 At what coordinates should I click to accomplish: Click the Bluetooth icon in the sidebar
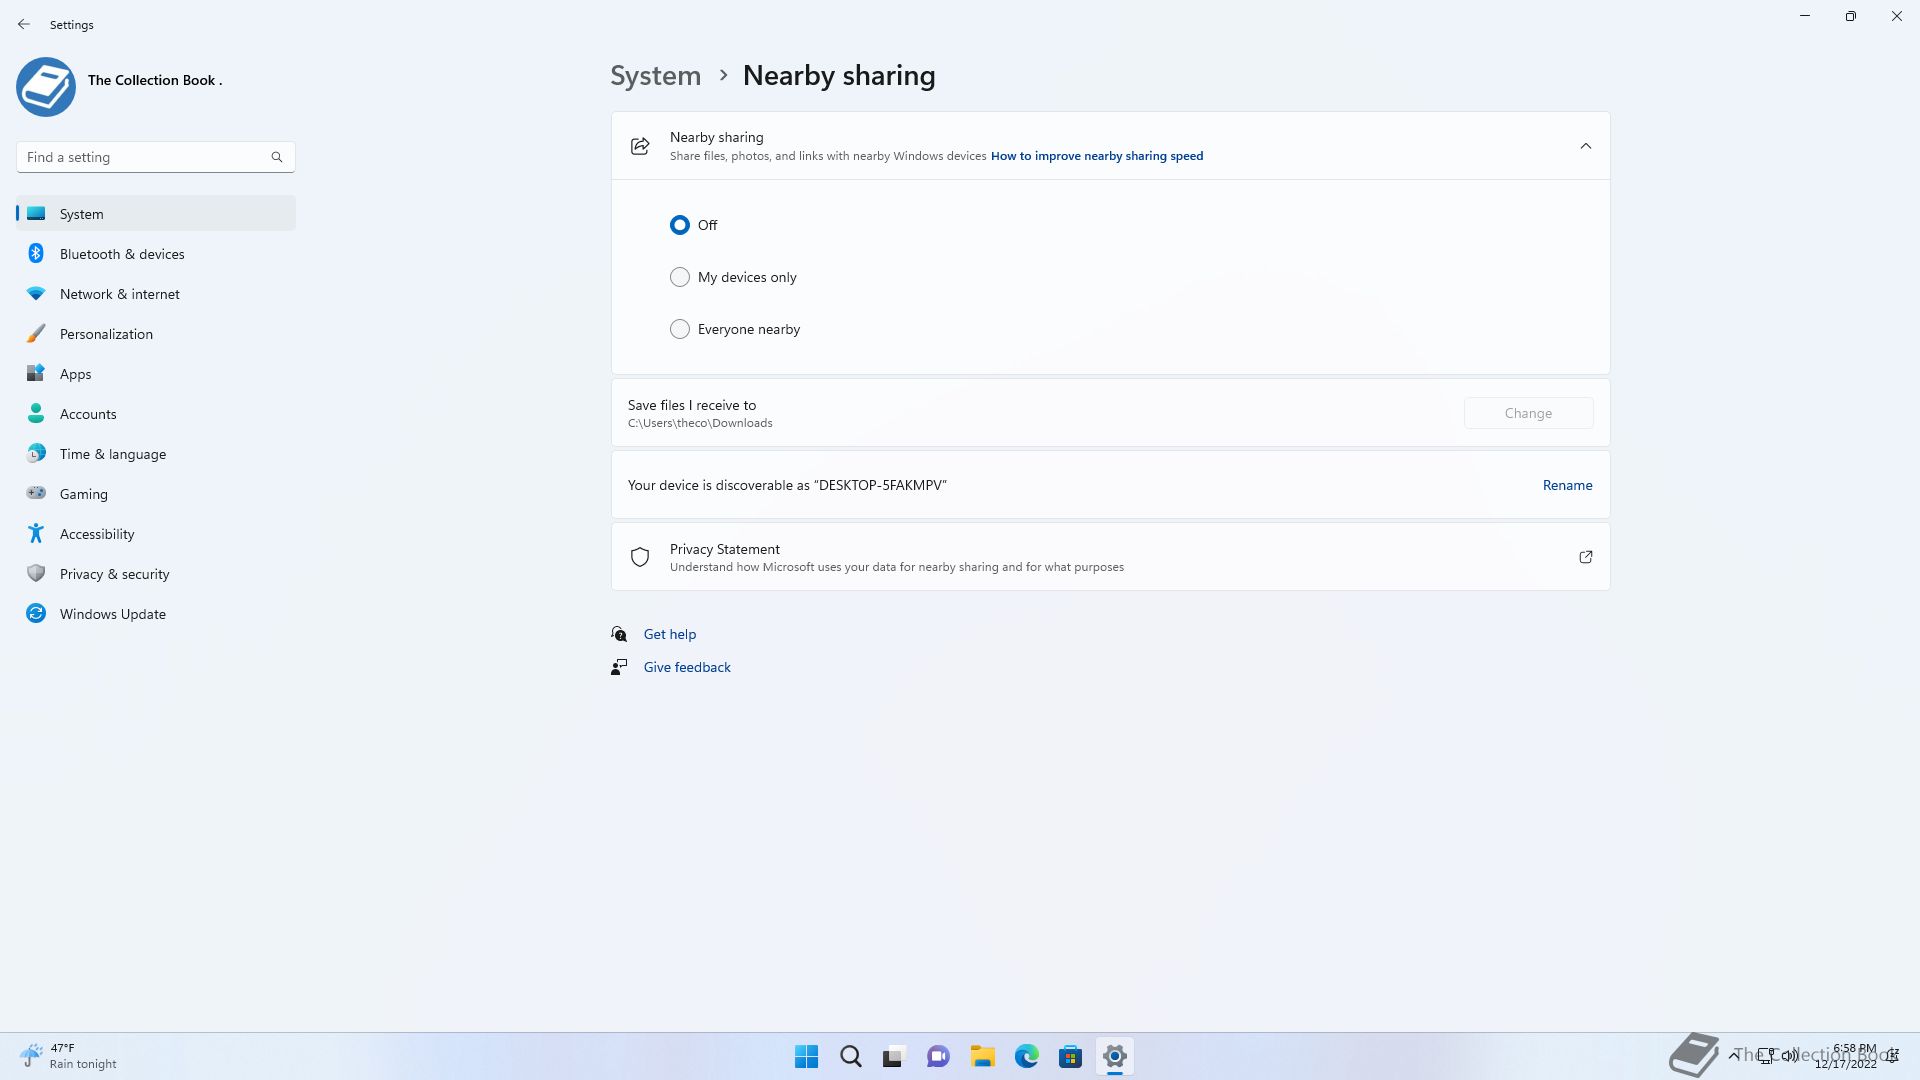(36, 253)
